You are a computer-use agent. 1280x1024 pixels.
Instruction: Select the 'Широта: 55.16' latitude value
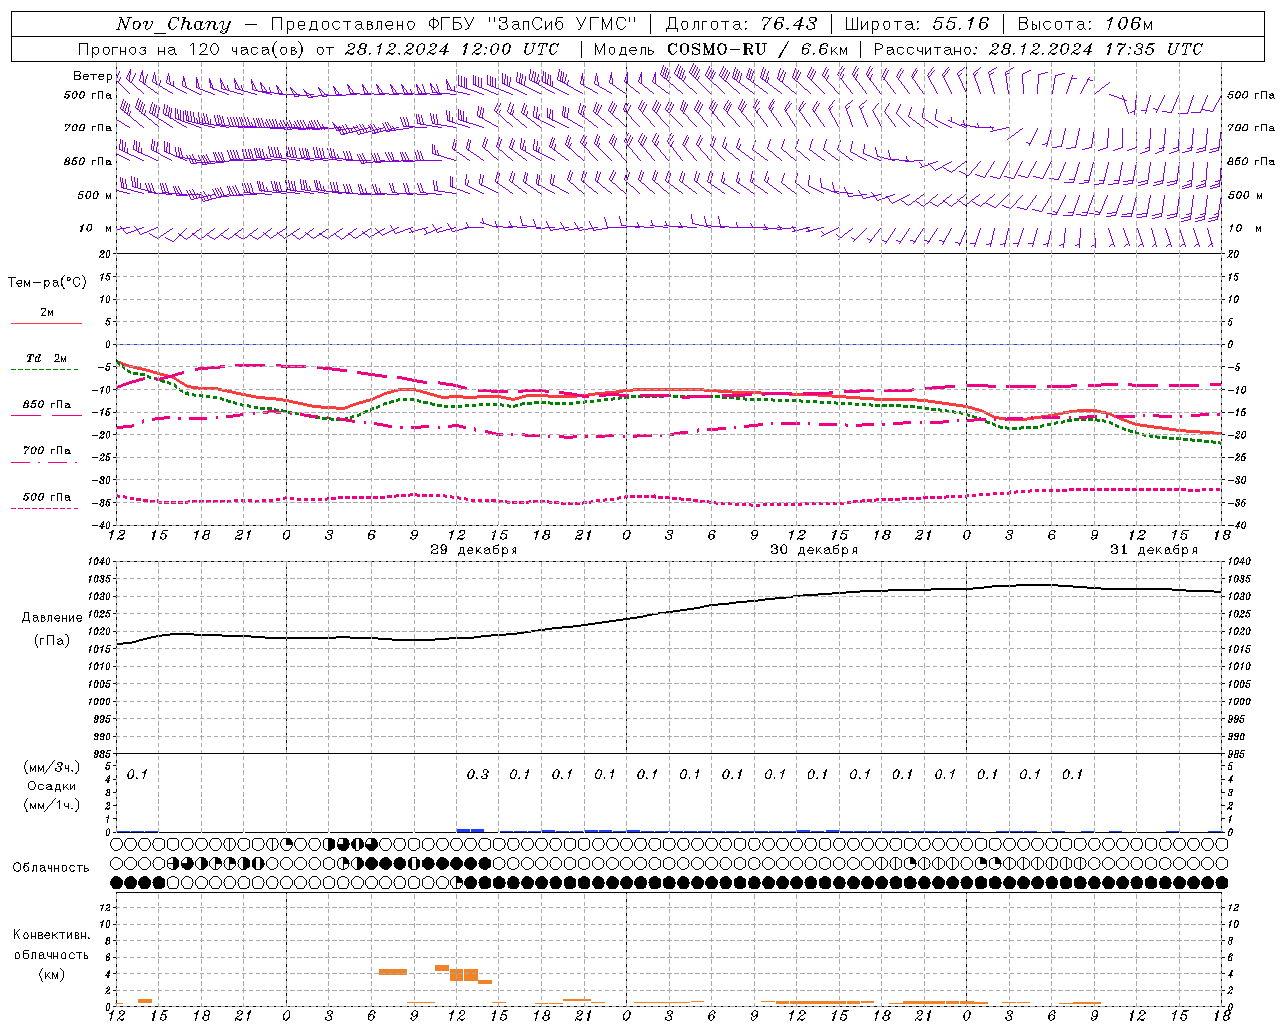click(917, 24)
